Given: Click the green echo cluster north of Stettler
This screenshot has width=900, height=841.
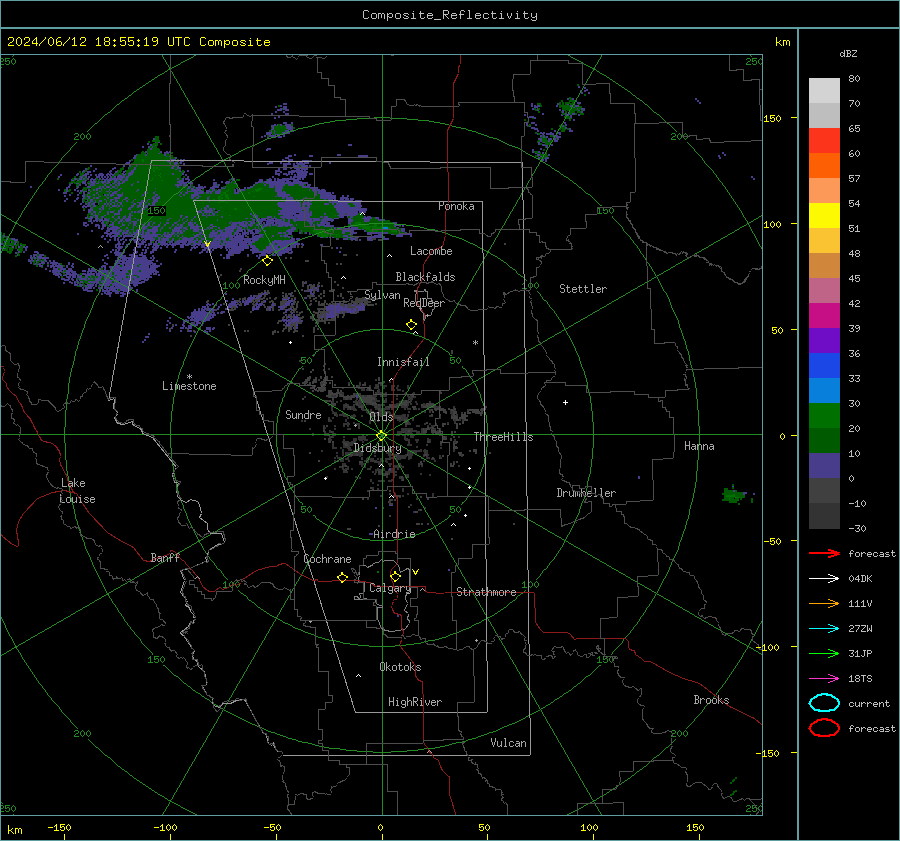Looking at the screenshot, I should pyautogui.click(x=569, y=107).
